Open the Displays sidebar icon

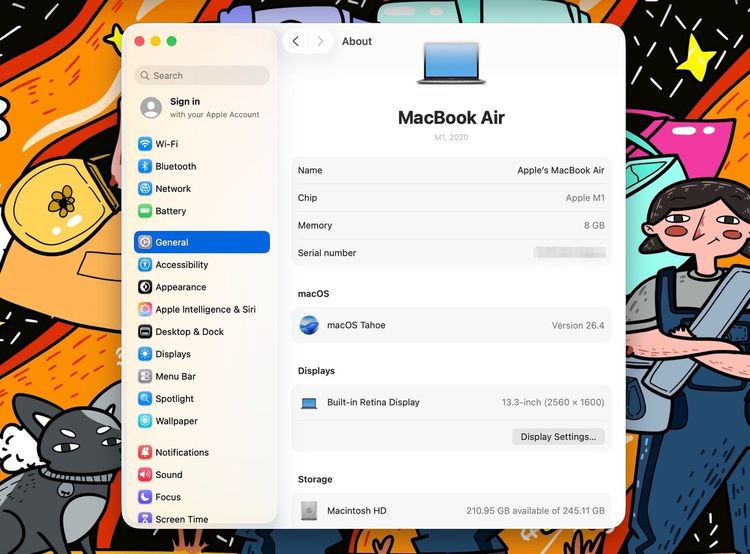tap(145, 354)
